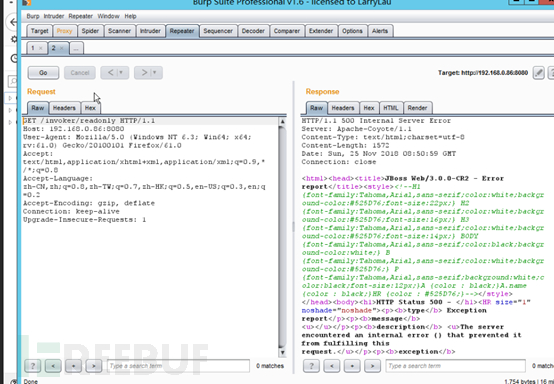Open the Help menu
The width and height of the screenshot is (554, 384).
click(x=130, y=16)
